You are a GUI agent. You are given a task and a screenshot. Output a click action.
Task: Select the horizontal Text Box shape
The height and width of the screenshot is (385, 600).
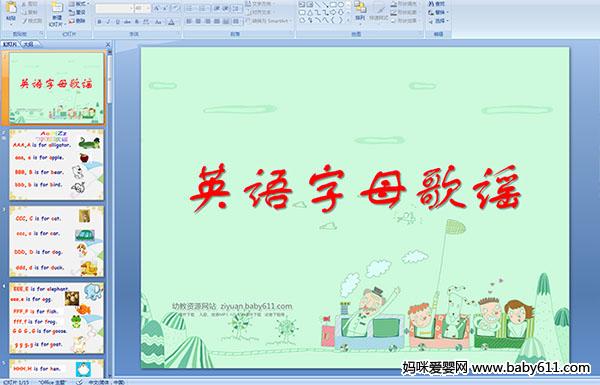[x=302, y=4]
